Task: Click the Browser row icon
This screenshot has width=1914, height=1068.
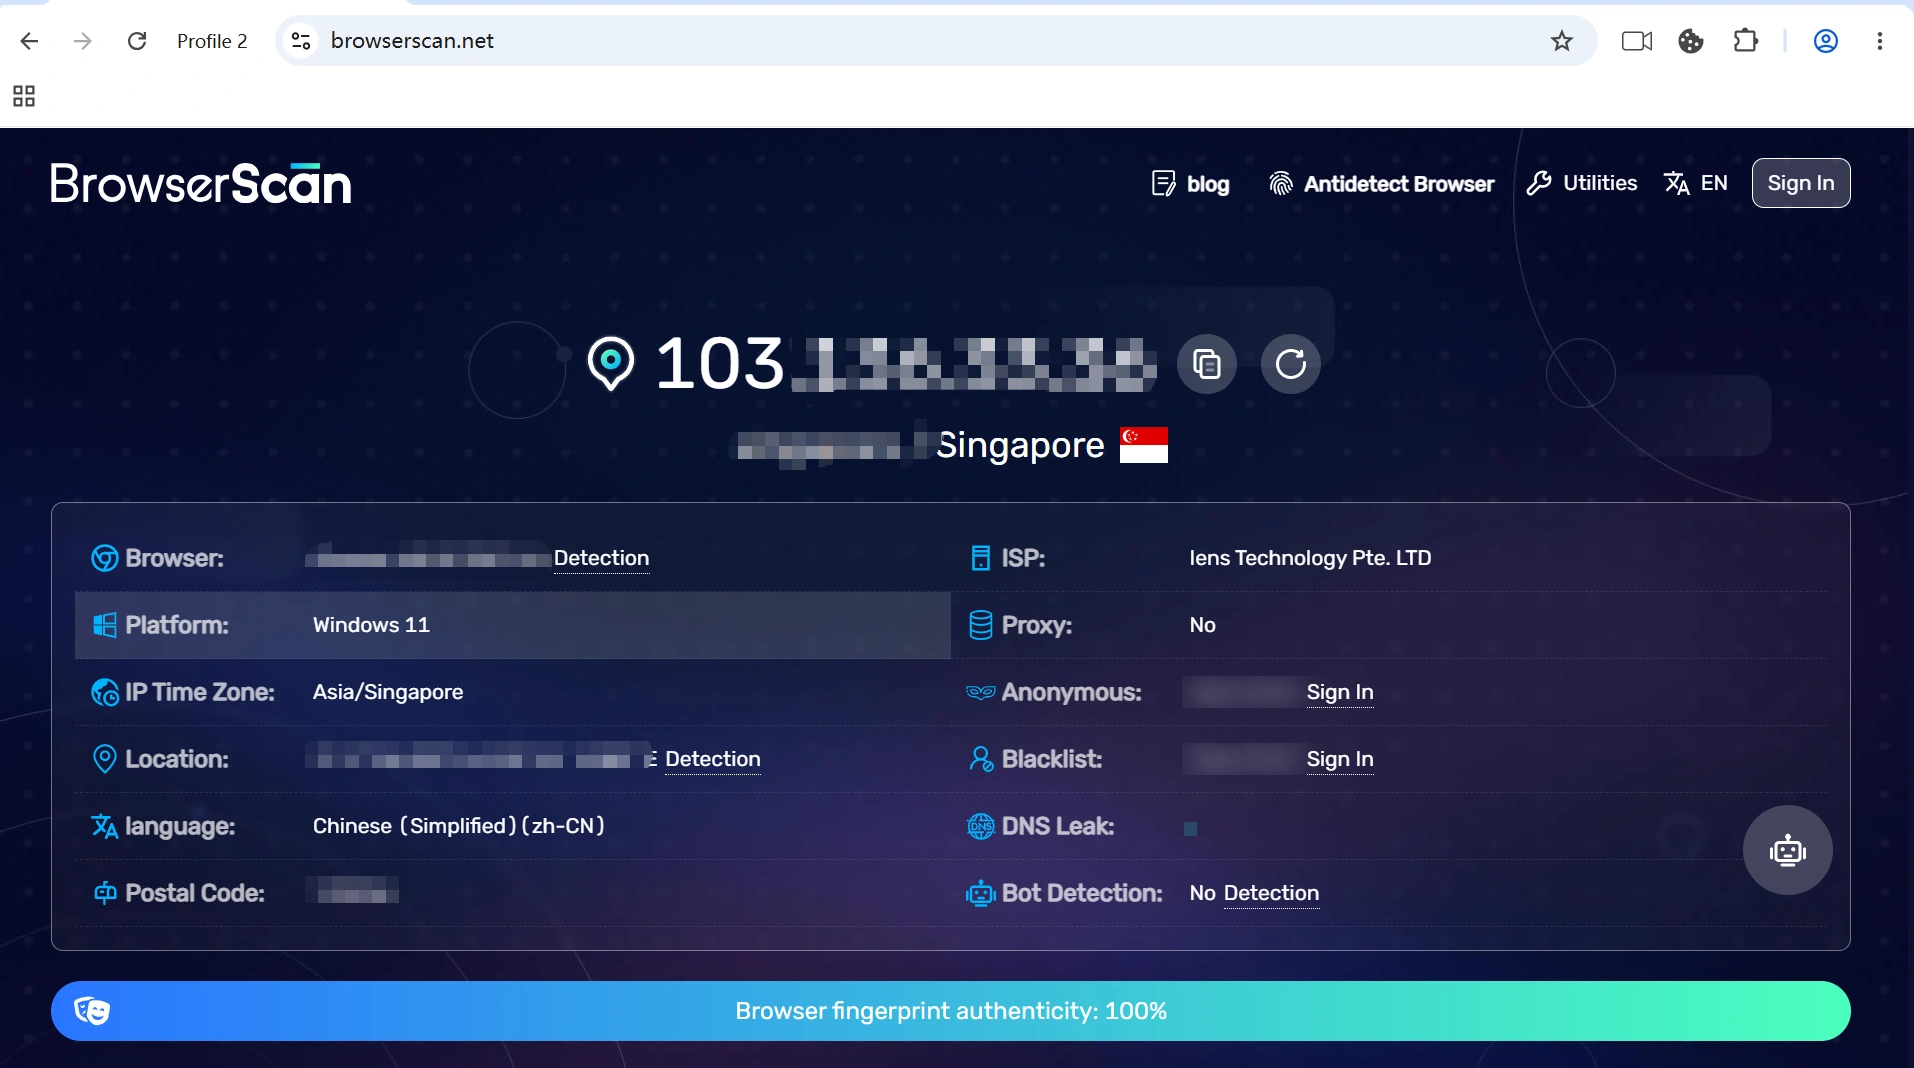Action: coord(104,558)
